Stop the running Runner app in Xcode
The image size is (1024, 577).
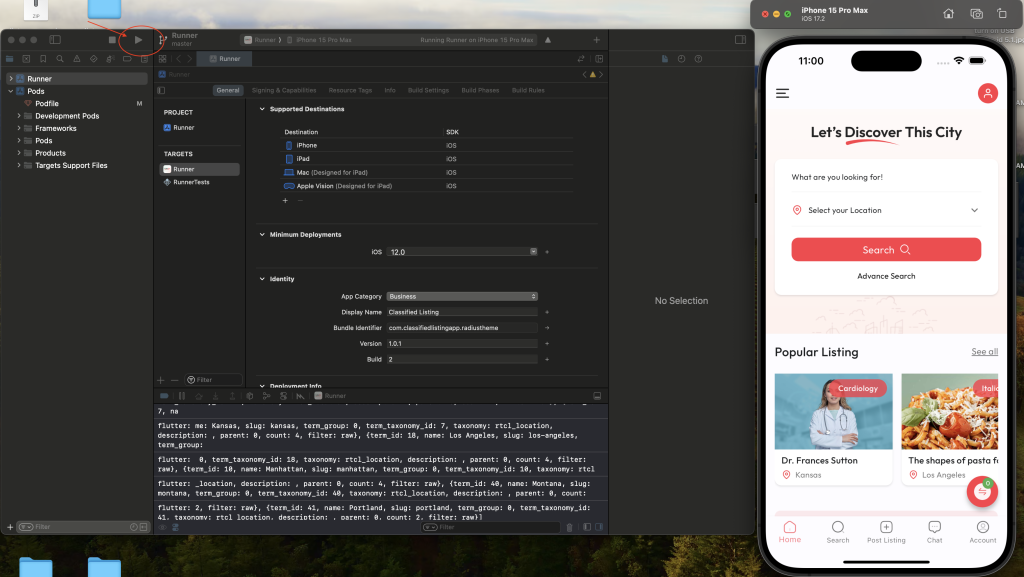tap(112, 40)
